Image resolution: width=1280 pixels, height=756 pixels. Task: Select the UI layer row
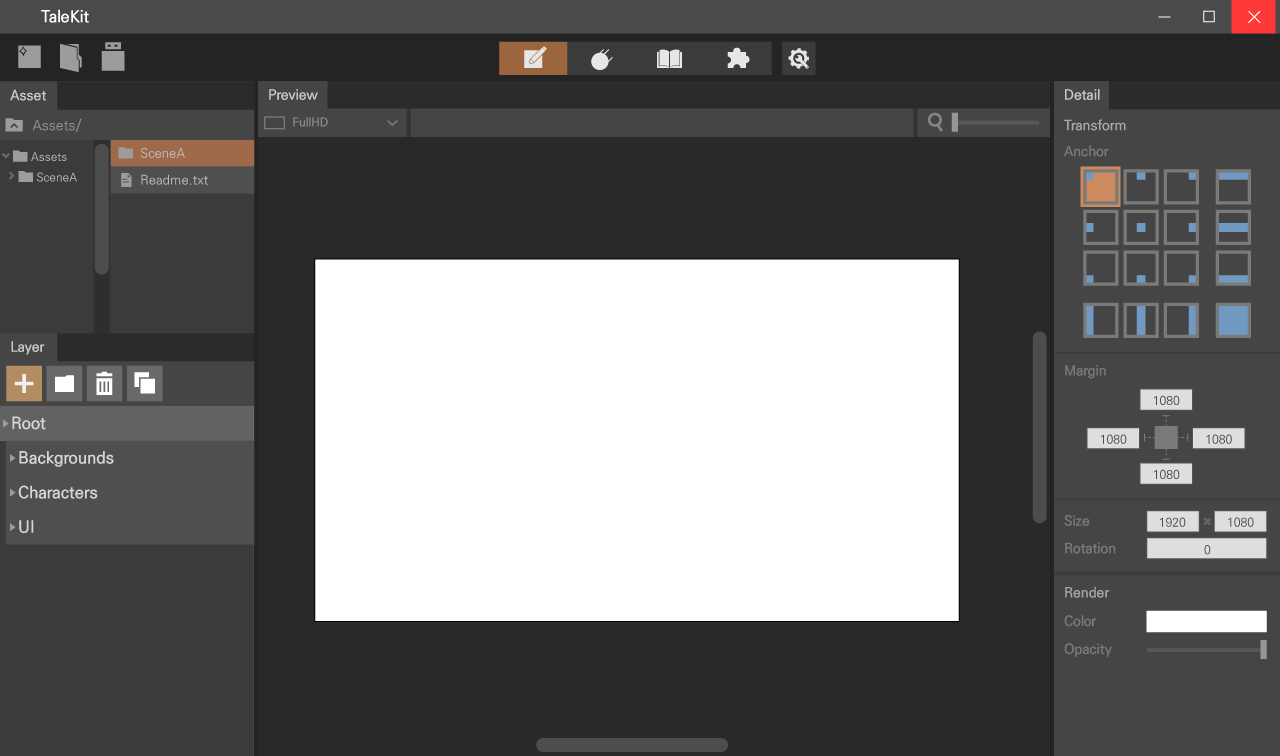(x=130, y=527)
